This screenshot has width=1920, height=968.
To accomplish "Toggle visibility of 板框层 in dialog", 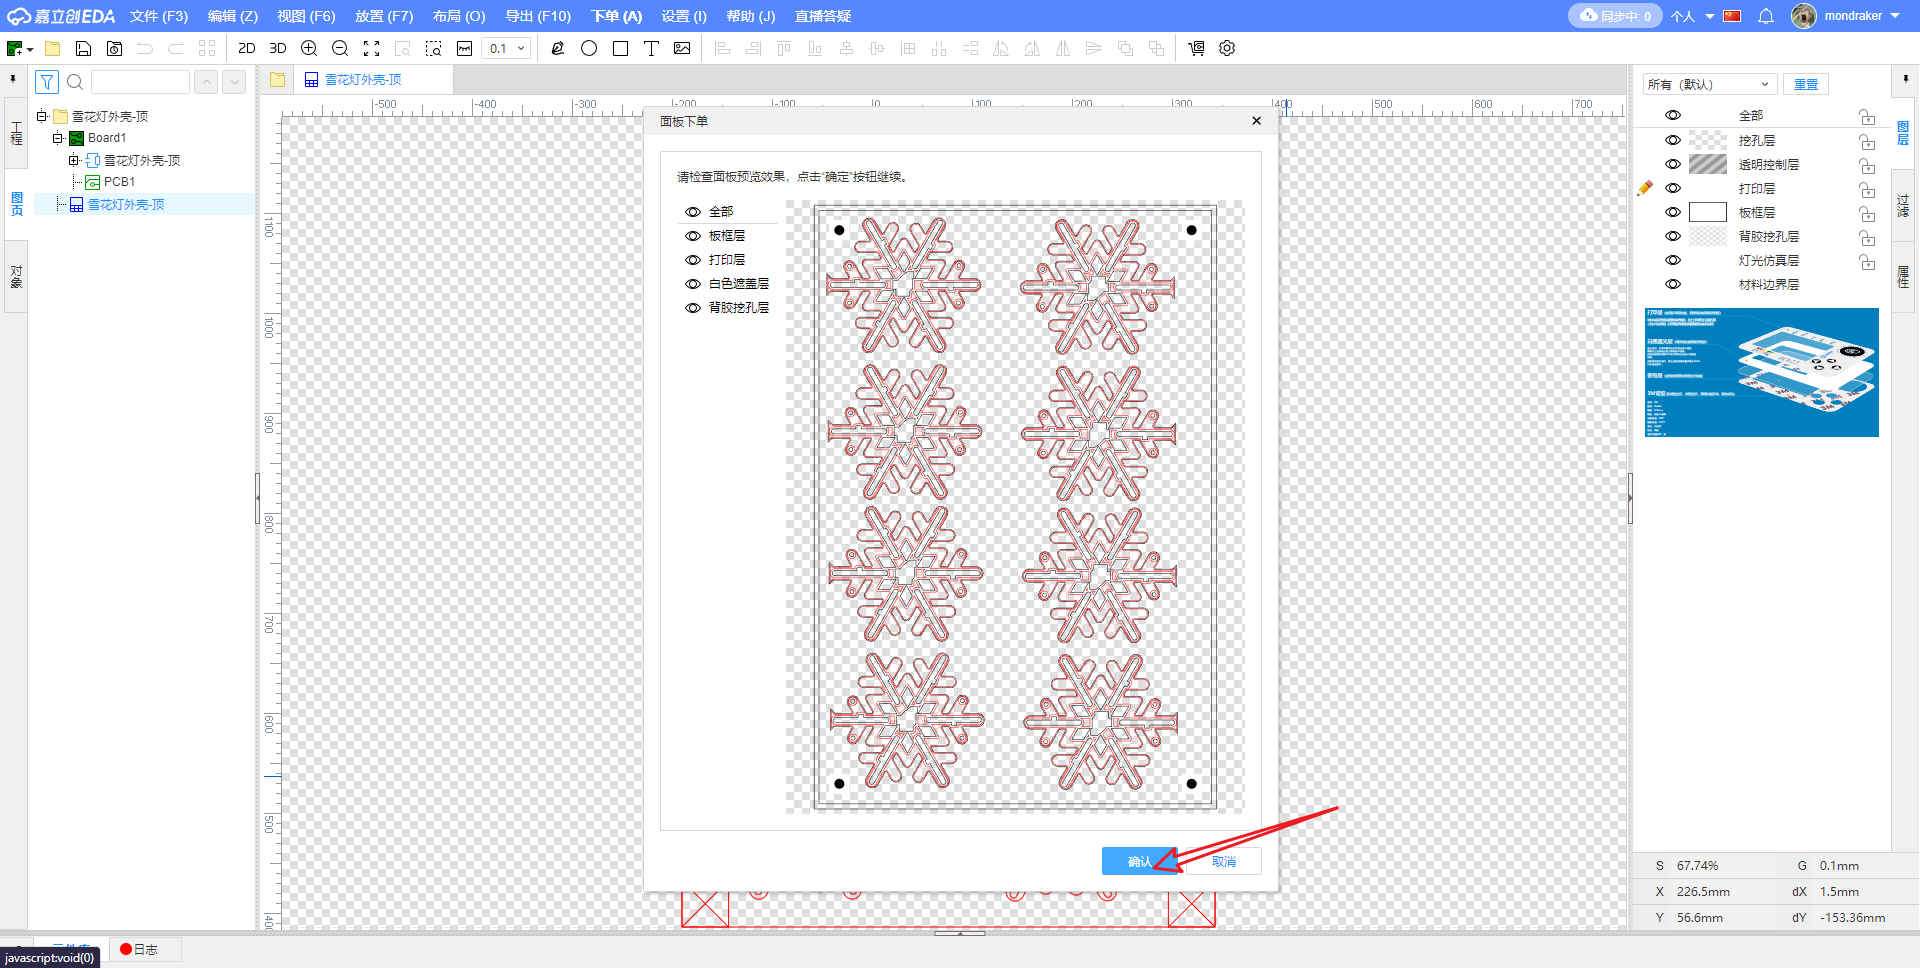I will click(692, 236).
